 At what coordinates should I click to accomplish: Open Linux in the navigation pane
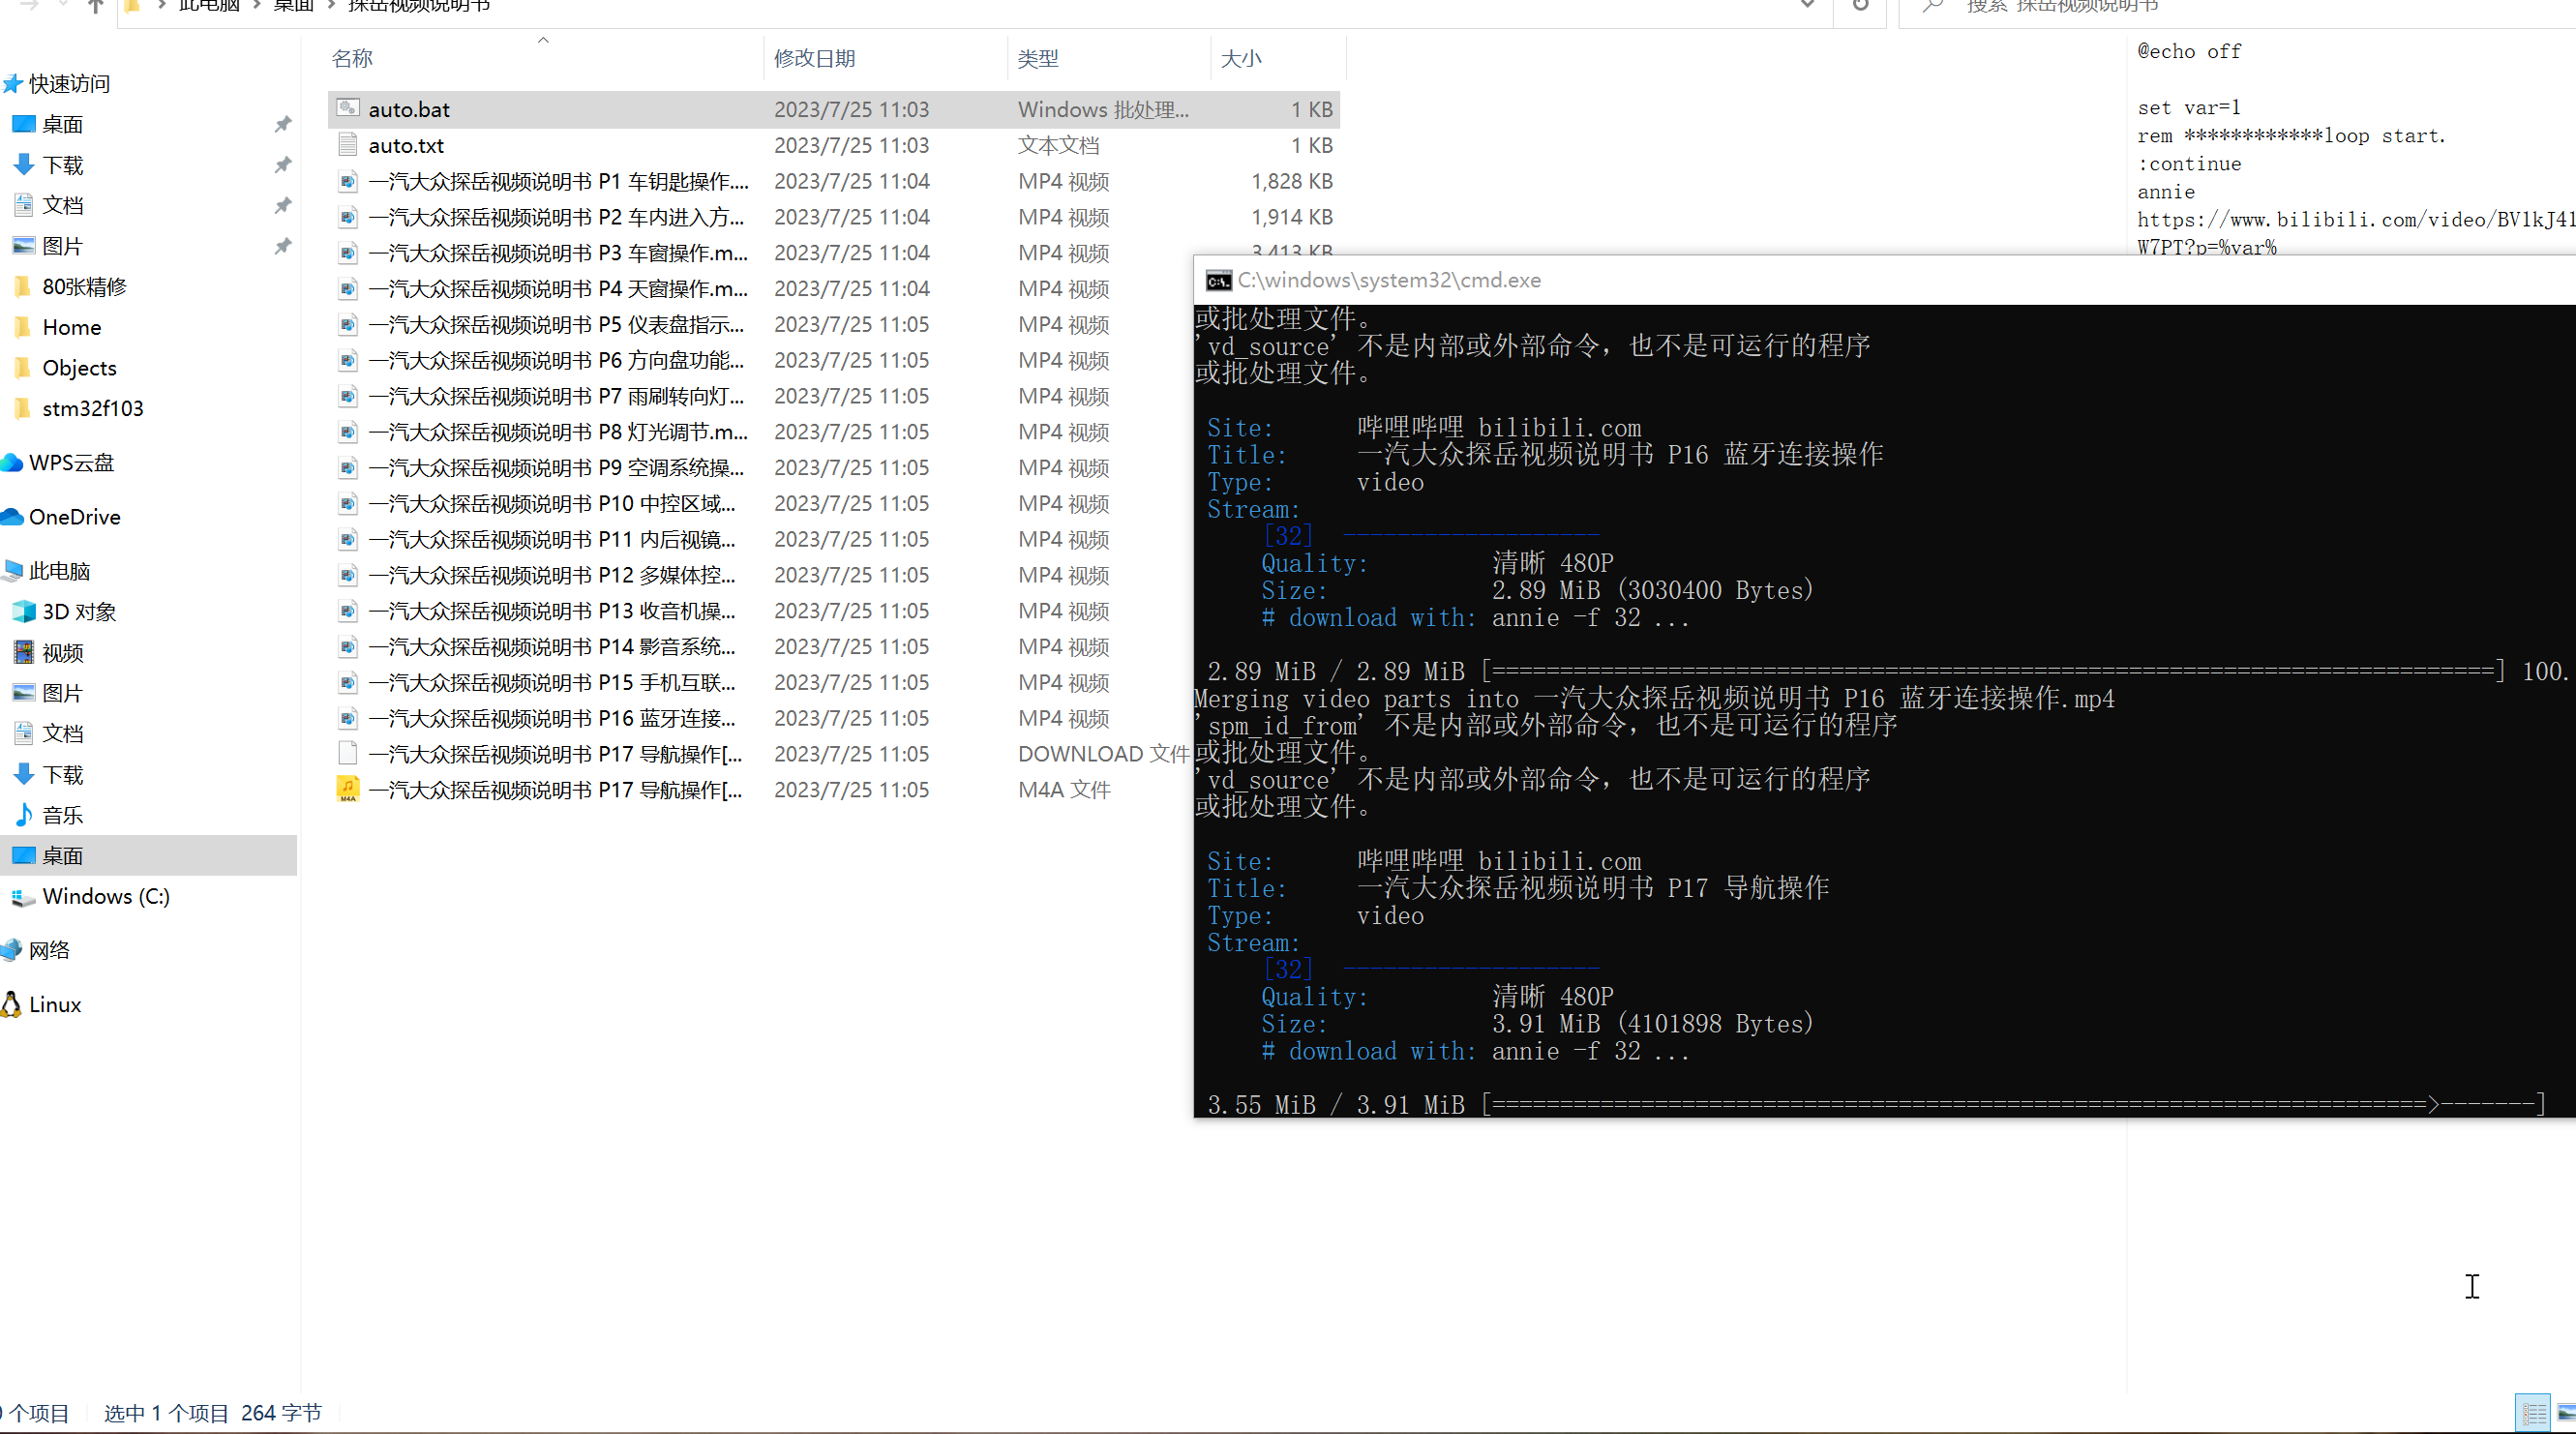(x=54, y=1004)
